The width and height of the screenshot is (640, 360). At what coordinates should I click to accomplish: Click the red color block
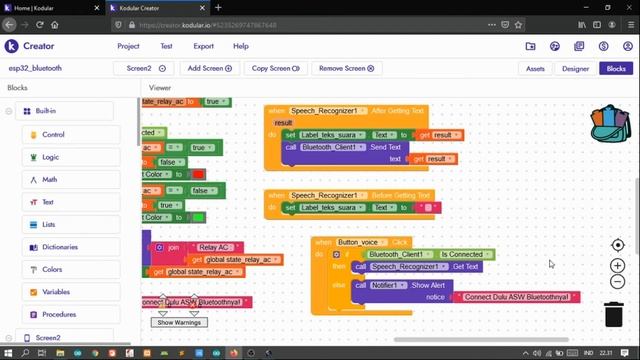coord(198,175)
